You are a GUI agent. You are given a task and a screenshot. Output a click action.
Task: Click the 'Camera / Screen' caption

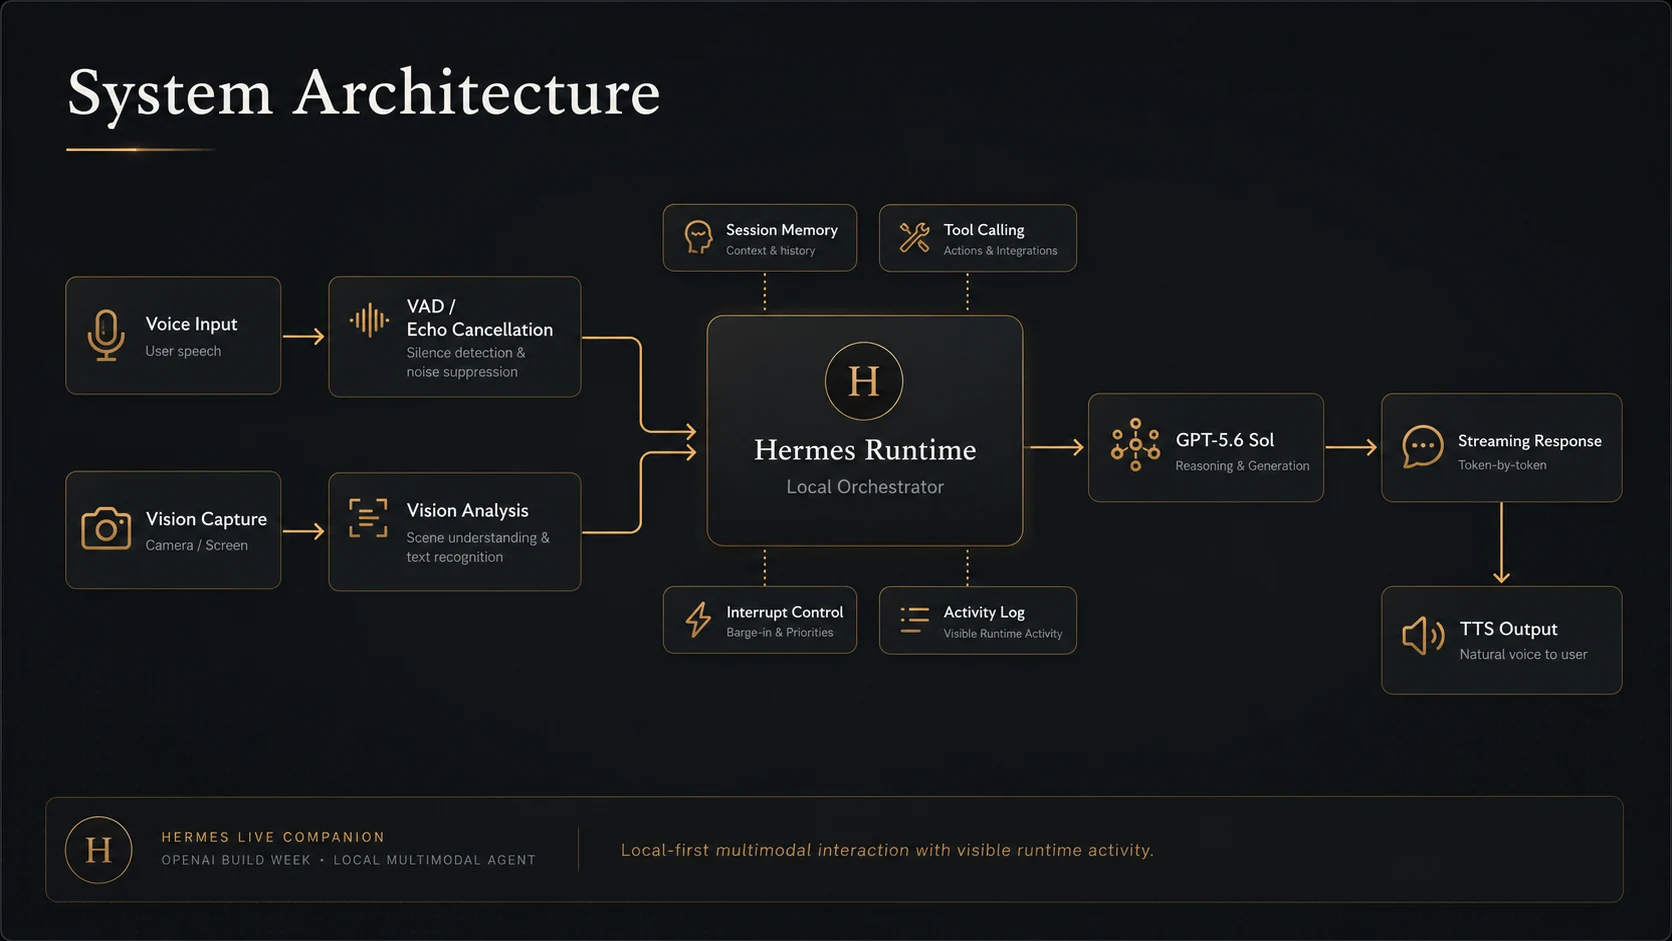(196, 545)
